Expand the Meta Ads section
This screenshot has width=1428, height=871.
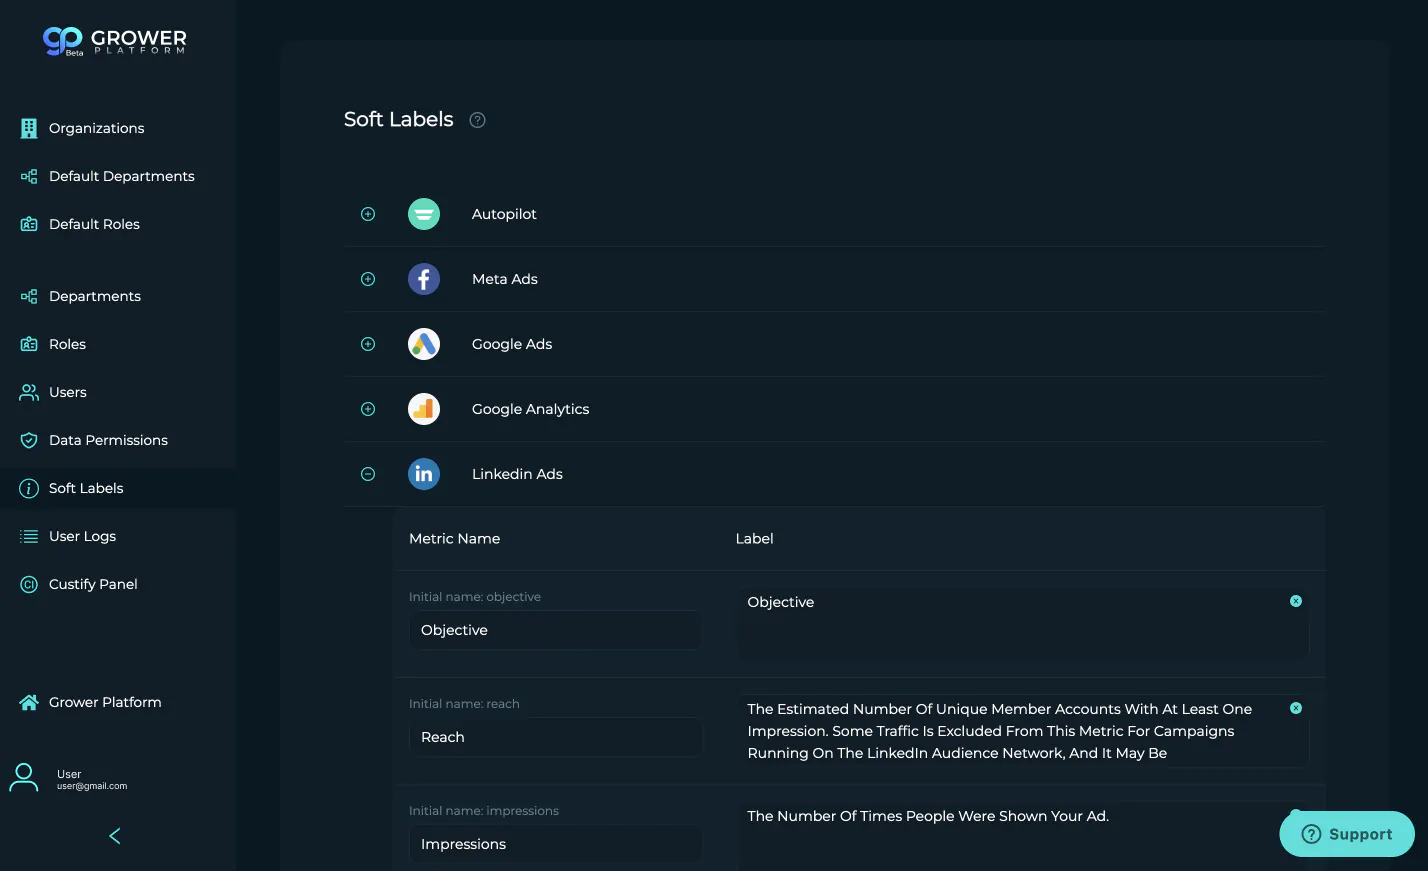tap(368, 279)
